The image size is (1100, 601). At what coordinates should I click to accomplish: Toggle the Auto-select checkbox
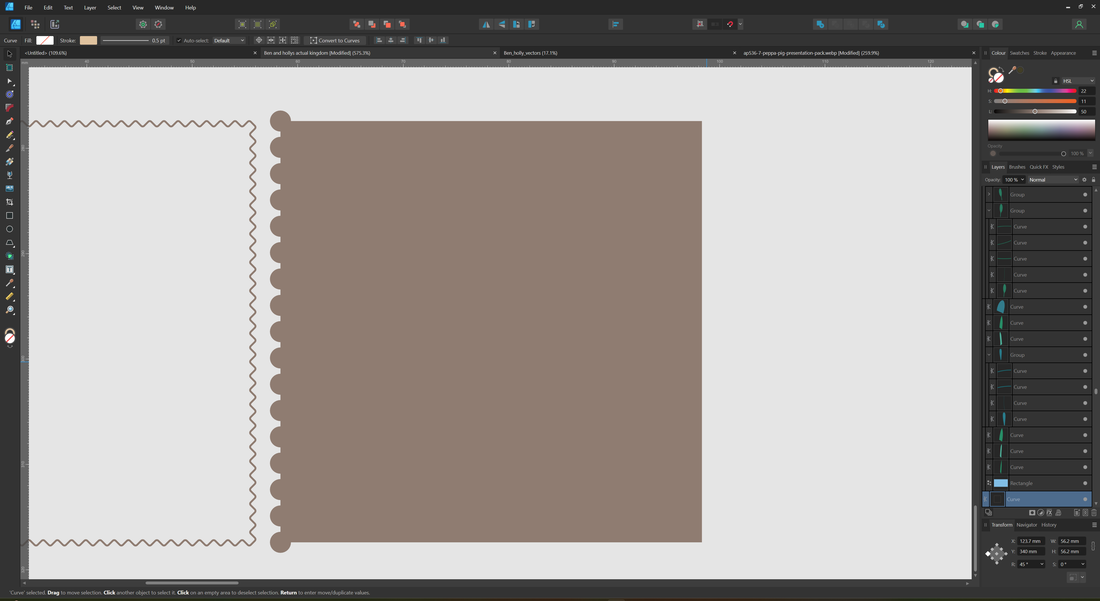179,40
